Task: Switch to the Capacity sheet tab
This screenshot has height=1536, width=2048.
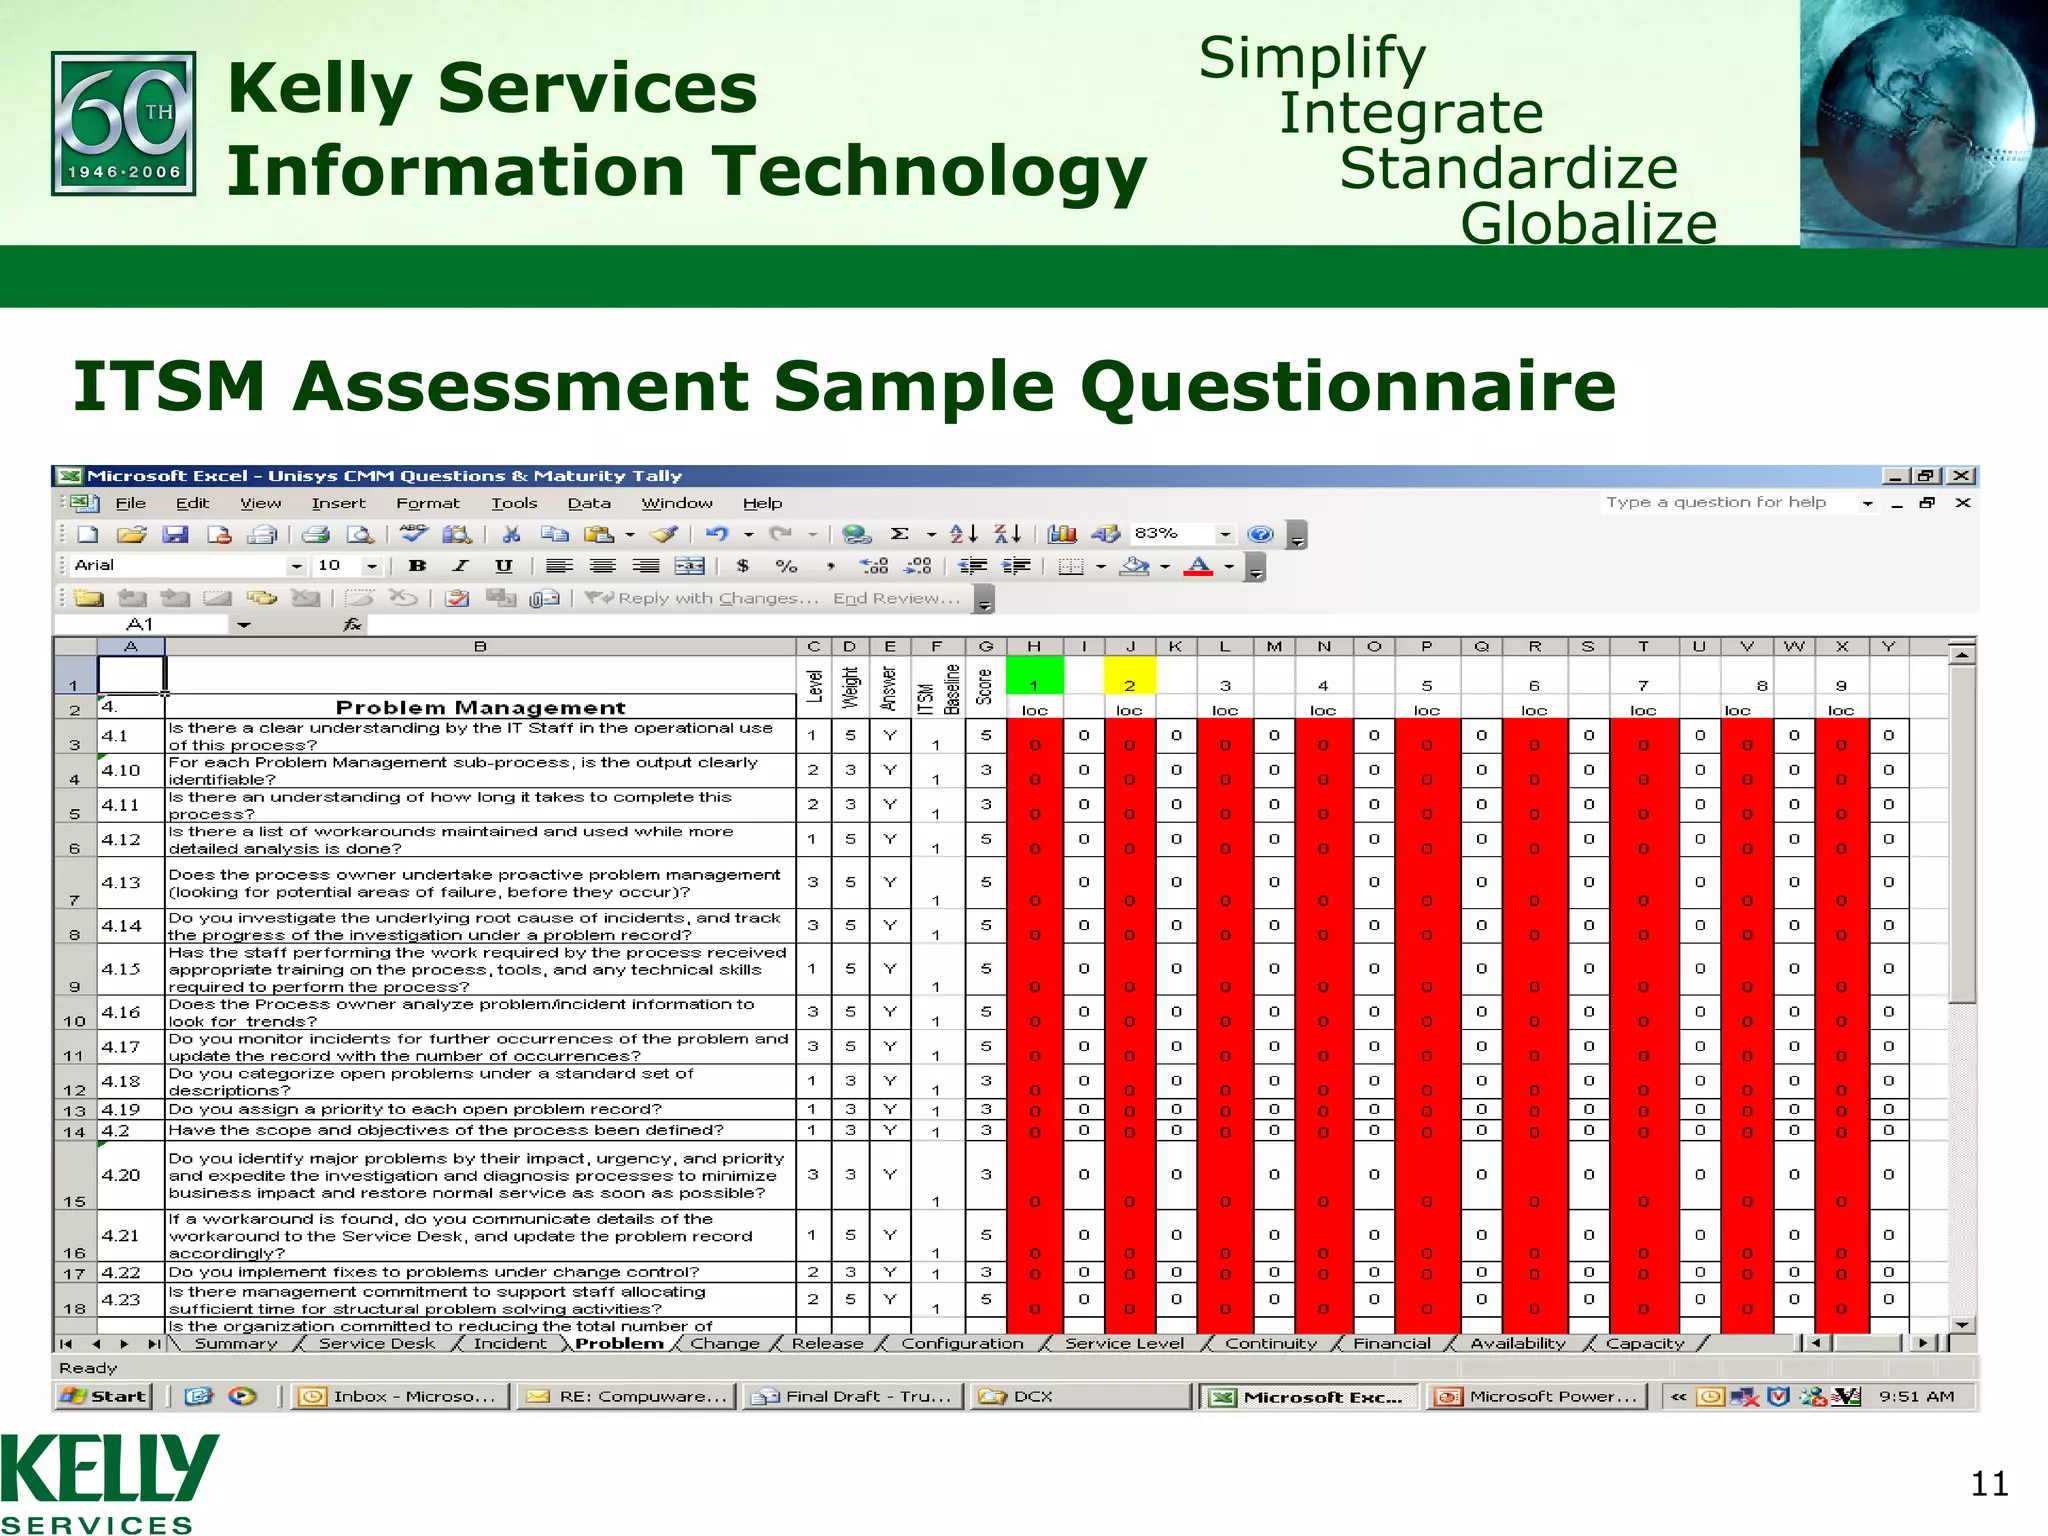Action: pyautogui.click(x=1645, y=1344)
